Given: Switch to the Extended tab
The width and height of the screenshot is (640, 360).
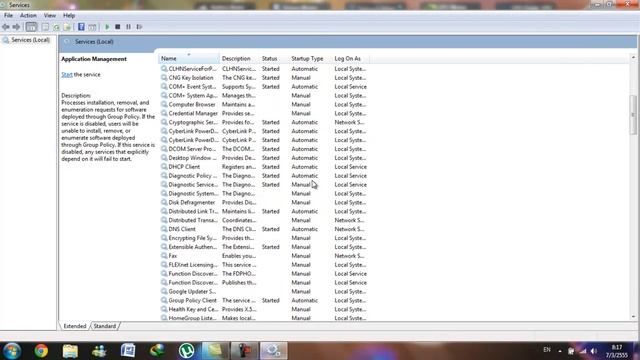Looking at the screenshot, I should click(75, 326).
